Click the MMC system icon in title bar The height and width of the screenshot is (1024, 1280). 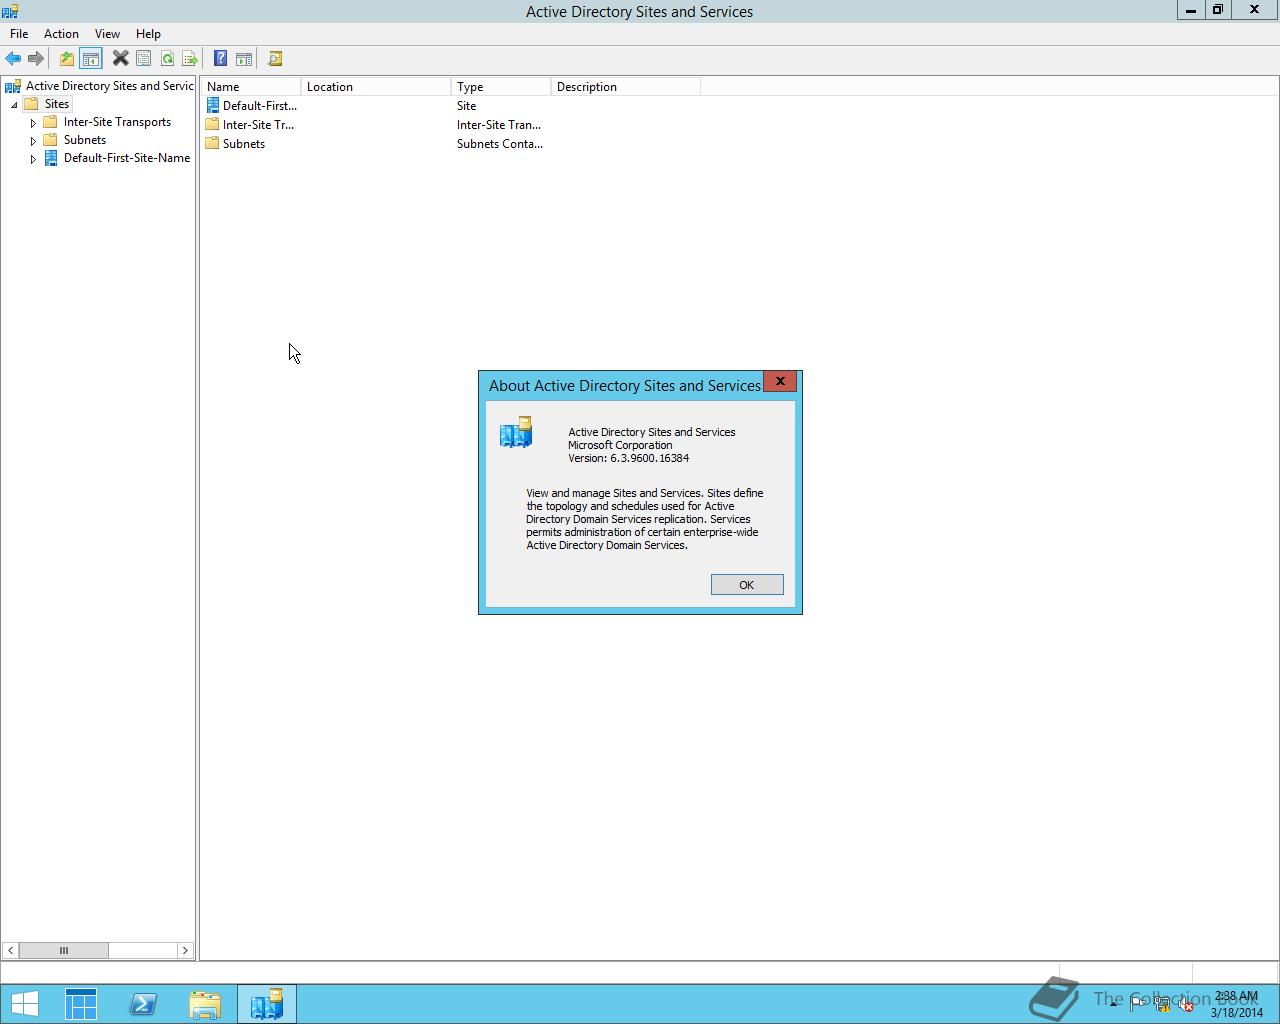(x=10, y=11)
